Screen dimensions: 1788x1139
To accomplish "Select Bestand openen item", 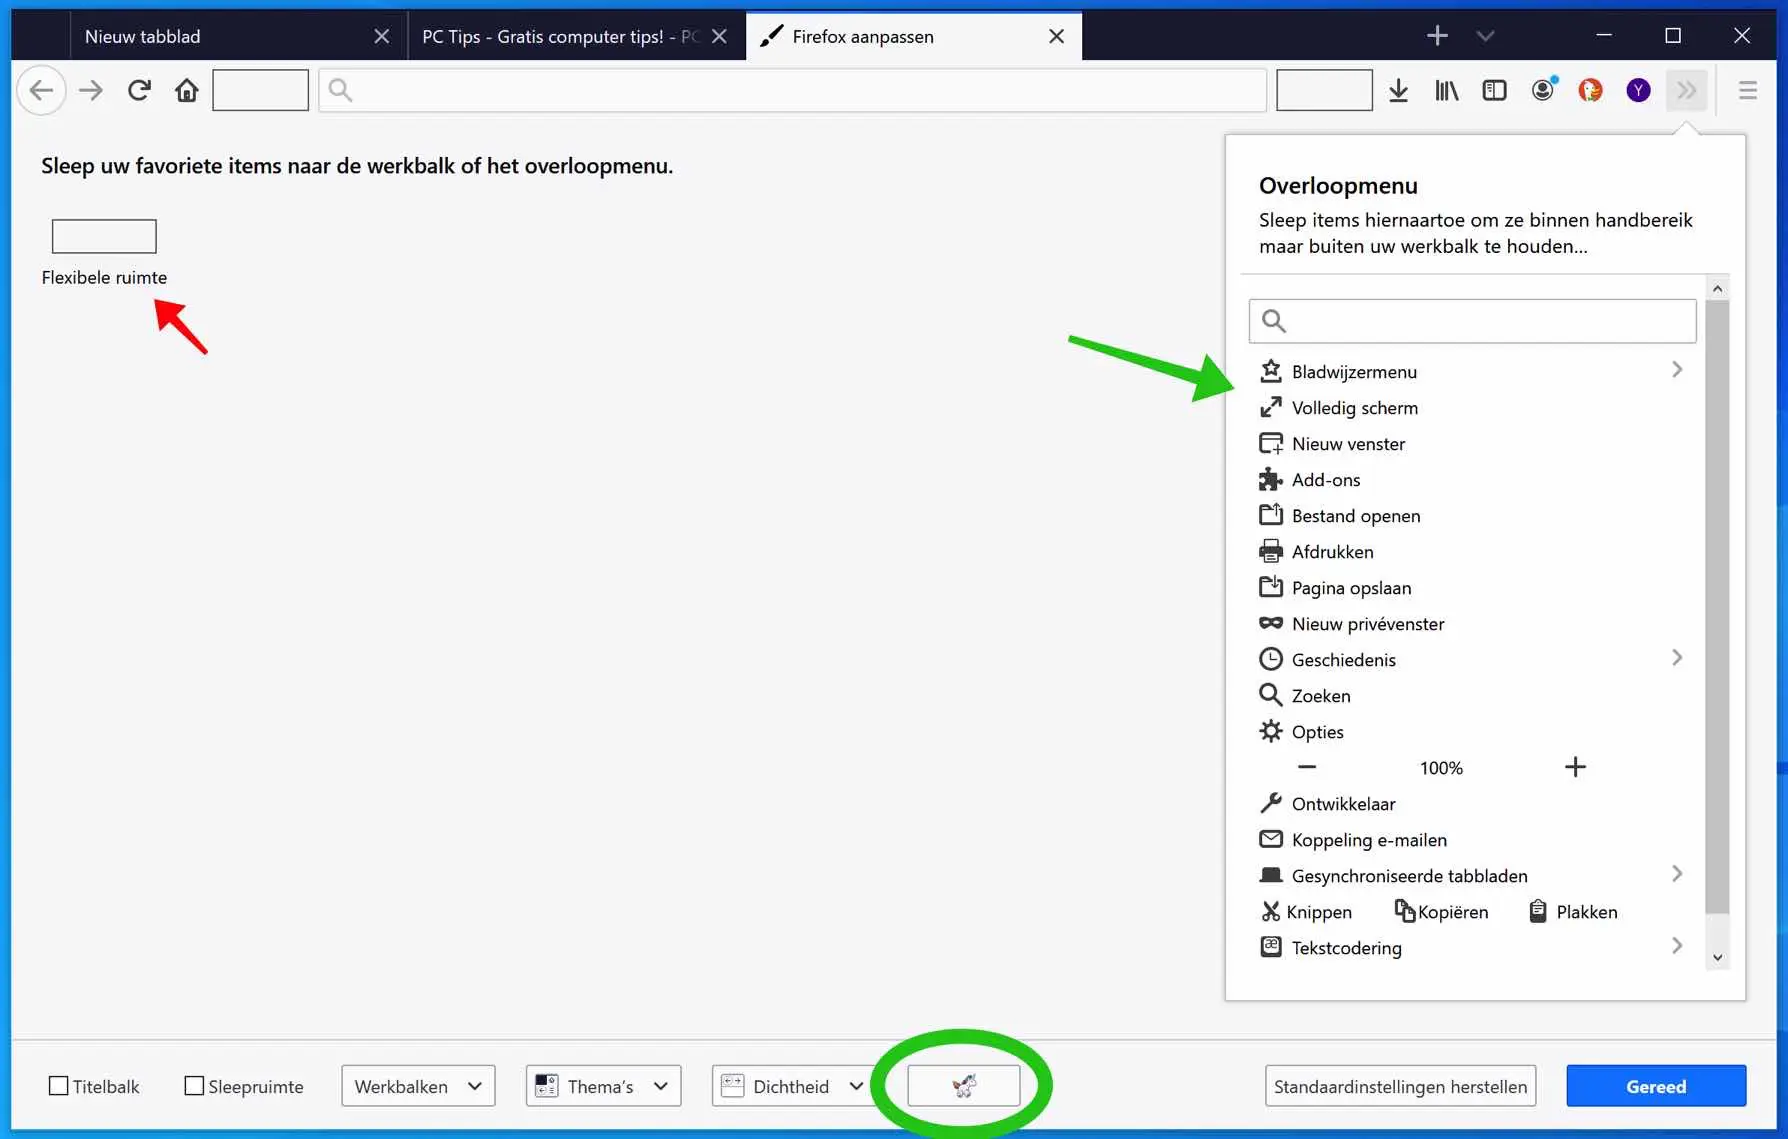I will (1472, 515).
